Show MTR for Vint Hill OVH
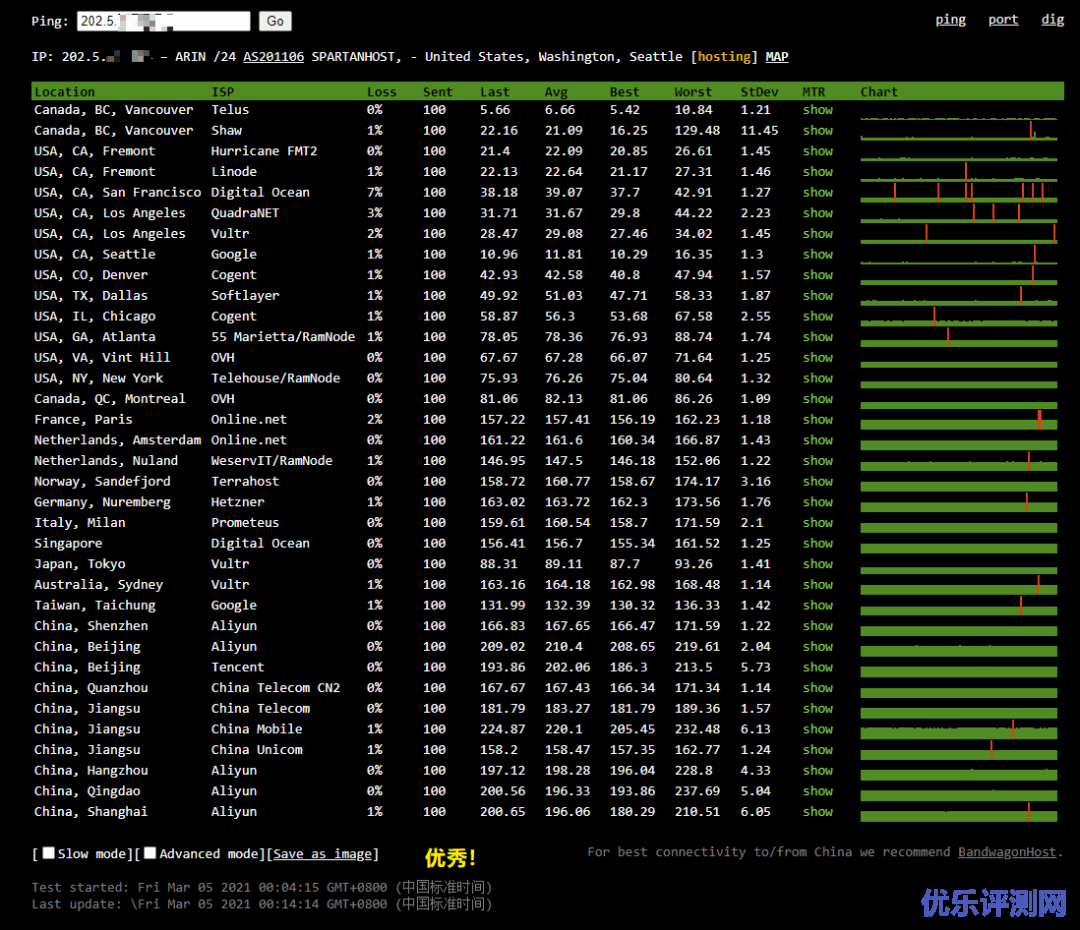Viewport: 1080px width, 930px height. pos(818,358)
